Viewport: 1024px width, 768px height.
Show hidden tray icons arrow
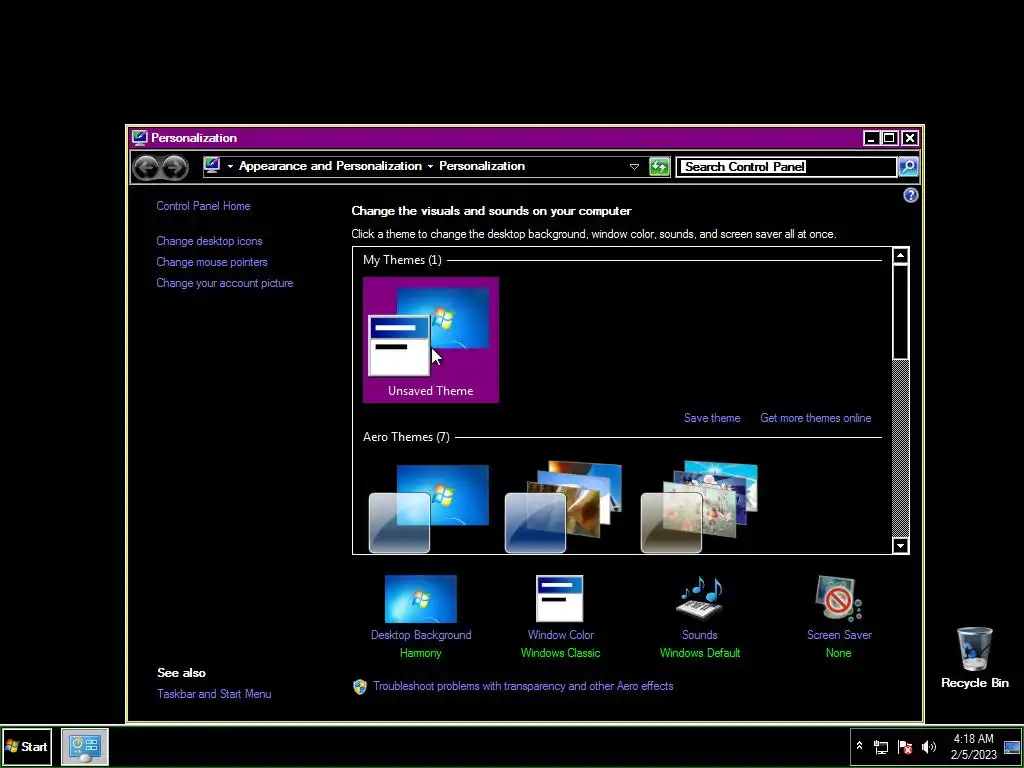(x=859, y=746)
